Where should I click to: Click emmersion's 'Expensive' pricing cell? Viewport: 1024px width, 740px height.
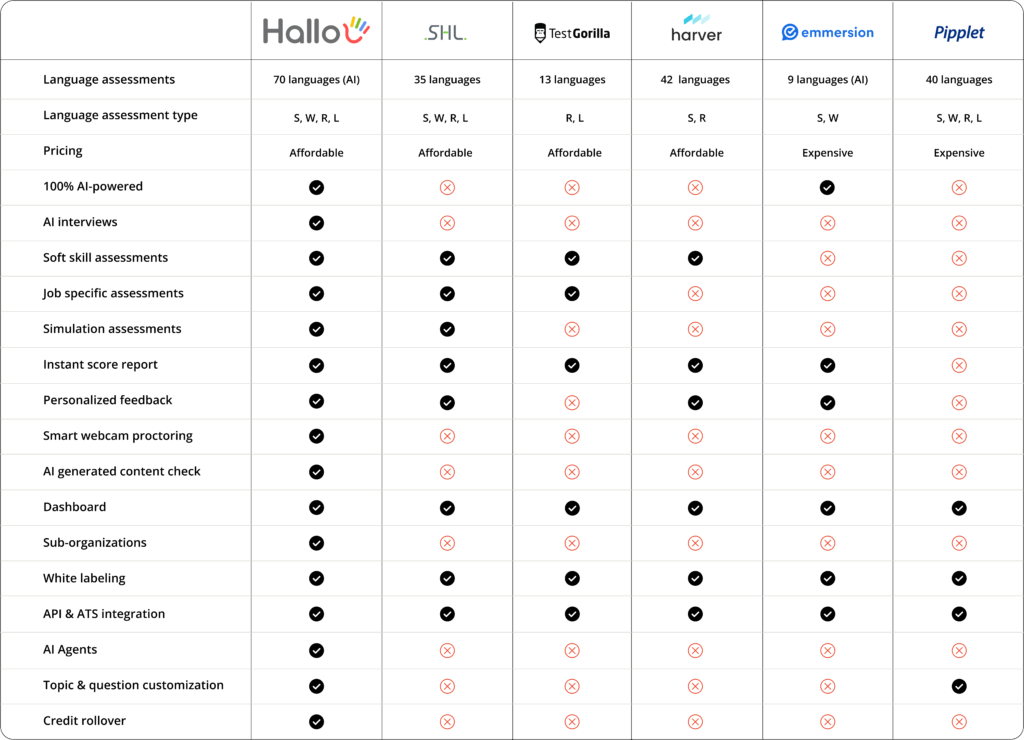click(x=827, y=153)
